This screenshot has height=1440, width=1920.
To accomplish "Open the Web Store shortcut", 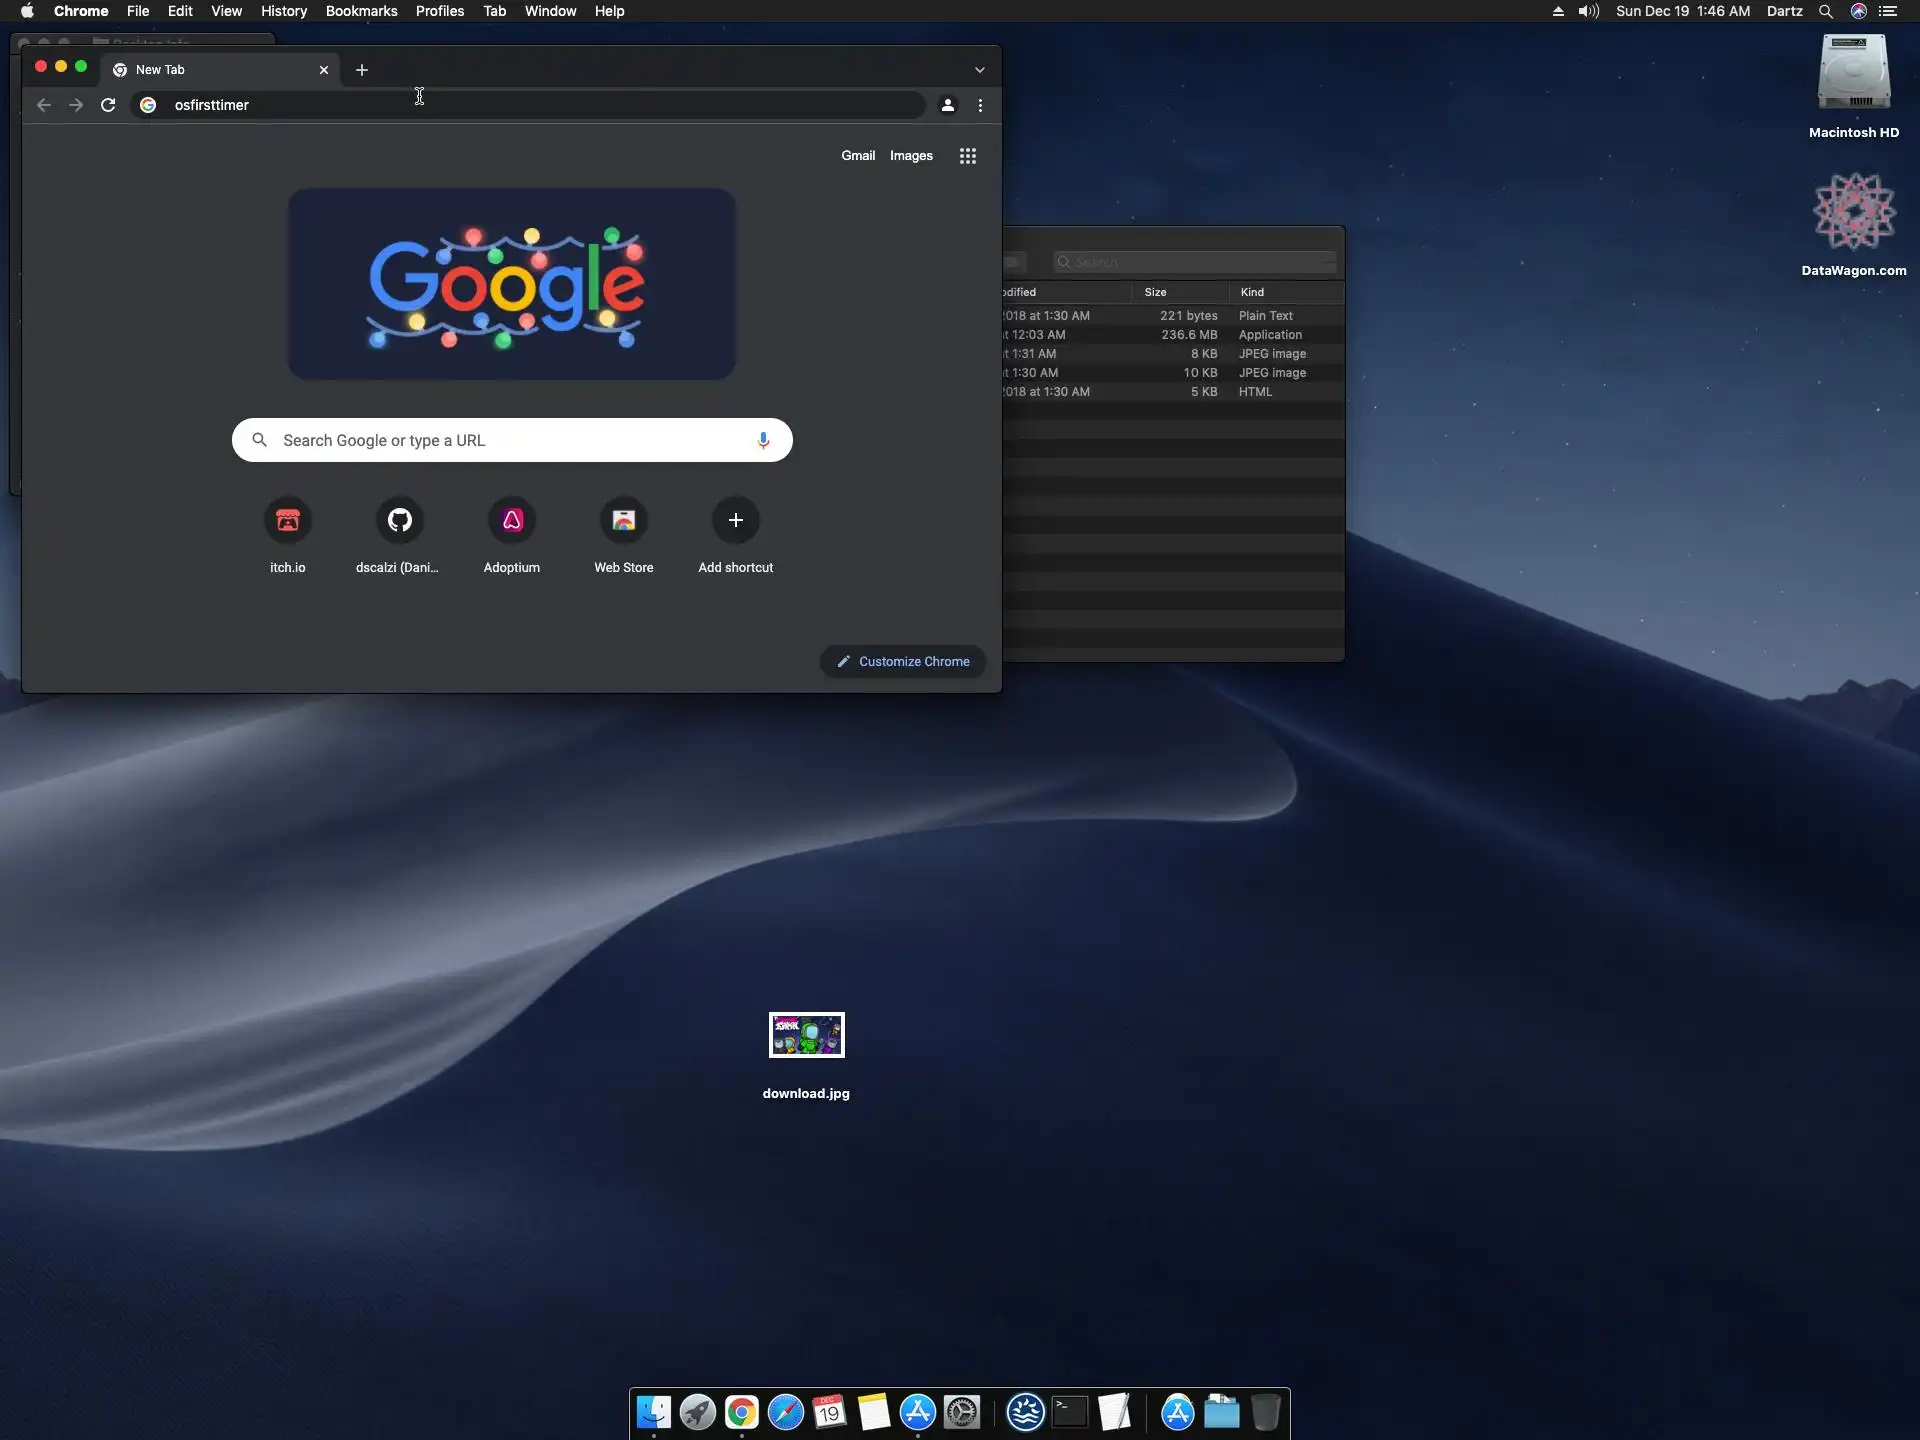I will click(x=624, y=520).
